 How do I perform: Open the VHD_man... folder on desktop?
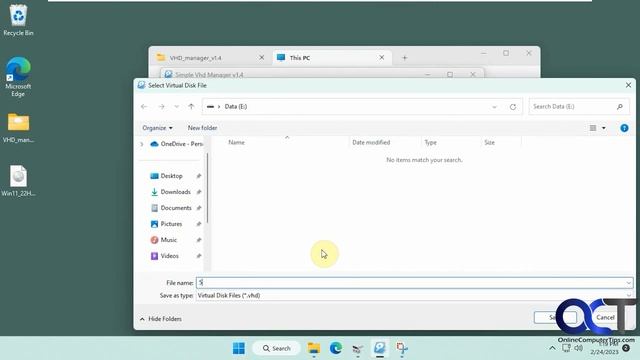click(18, 128)
